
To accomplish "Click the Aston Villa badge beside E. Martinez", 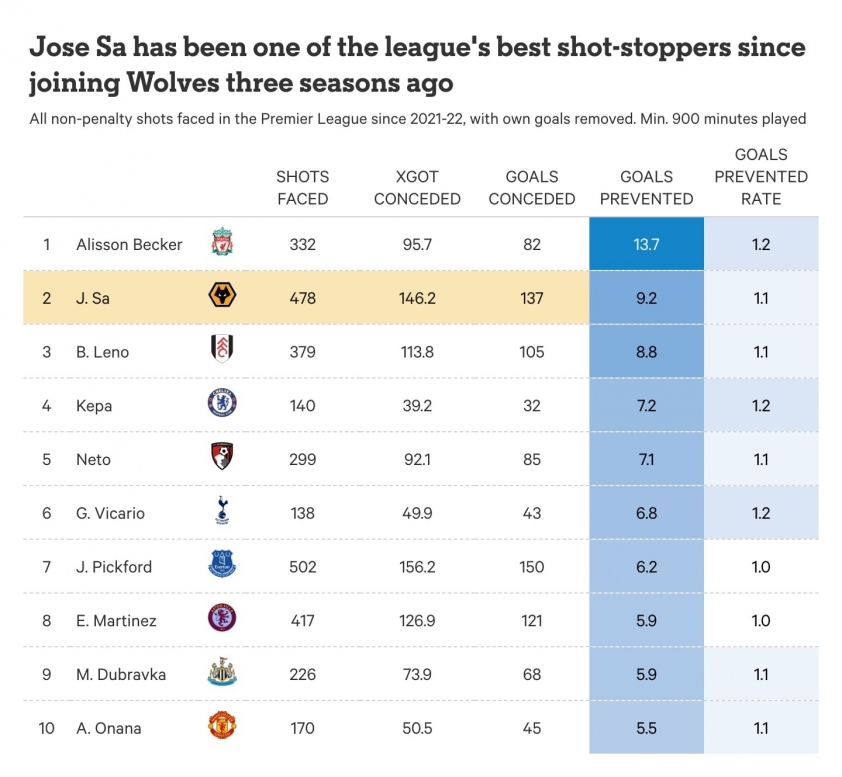I will pos(222,618).
